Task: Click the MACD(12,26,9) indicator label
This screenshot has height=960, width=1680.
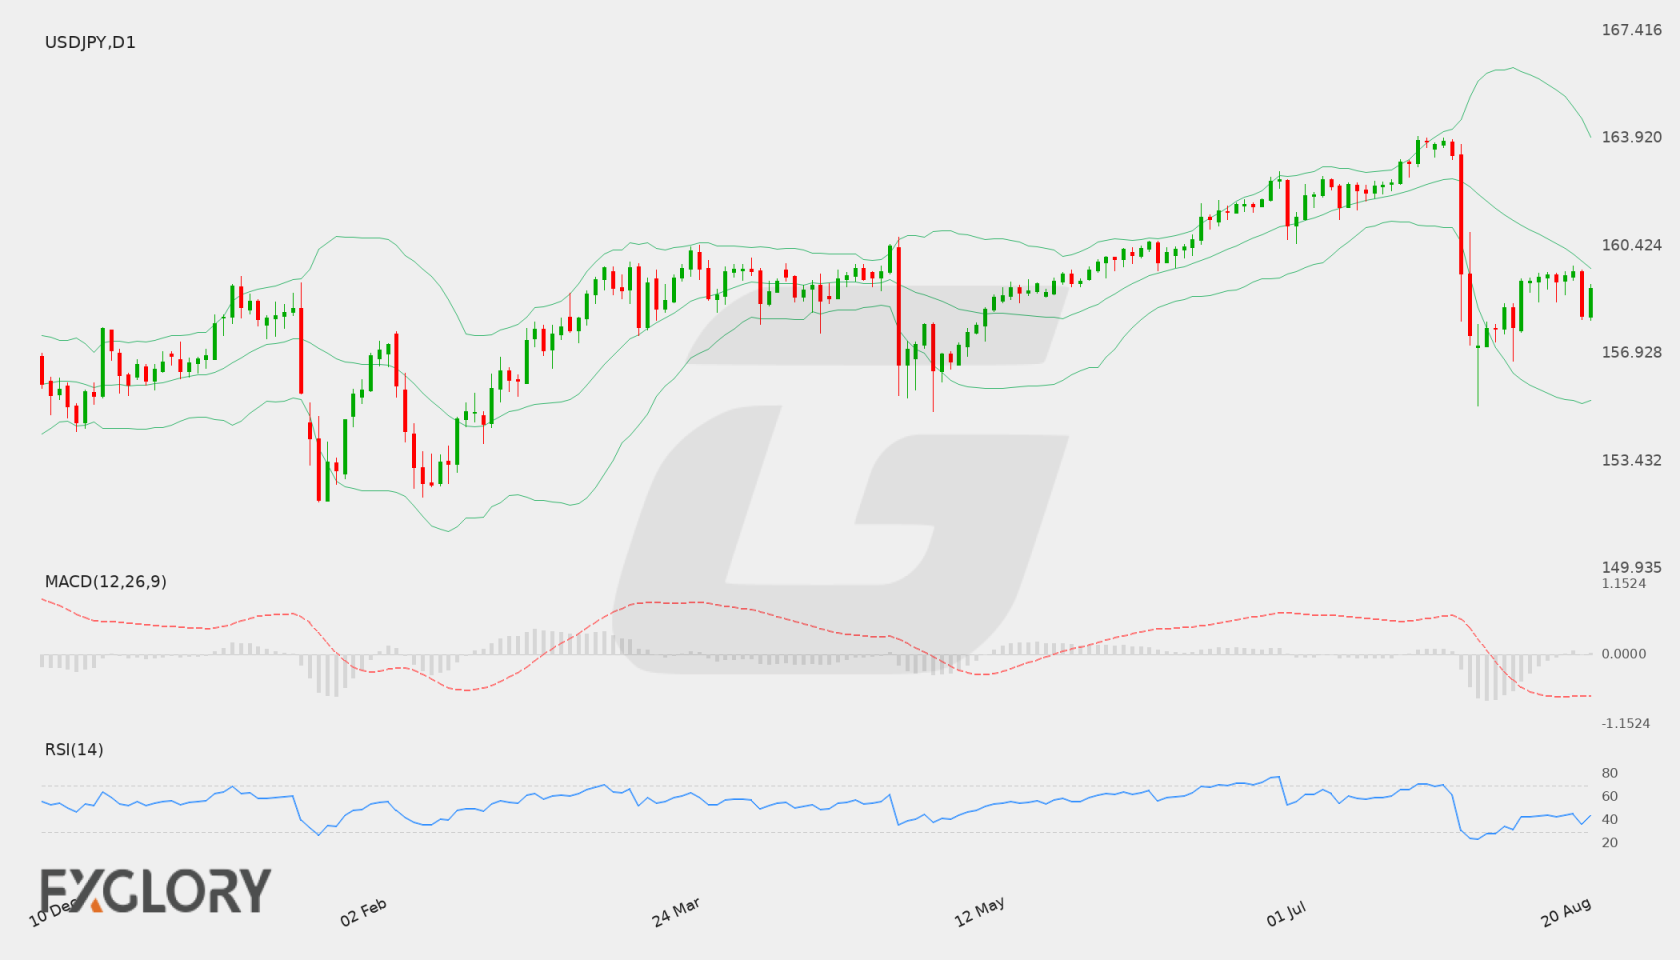Action: pyautogui.click(x=105, y=581)
